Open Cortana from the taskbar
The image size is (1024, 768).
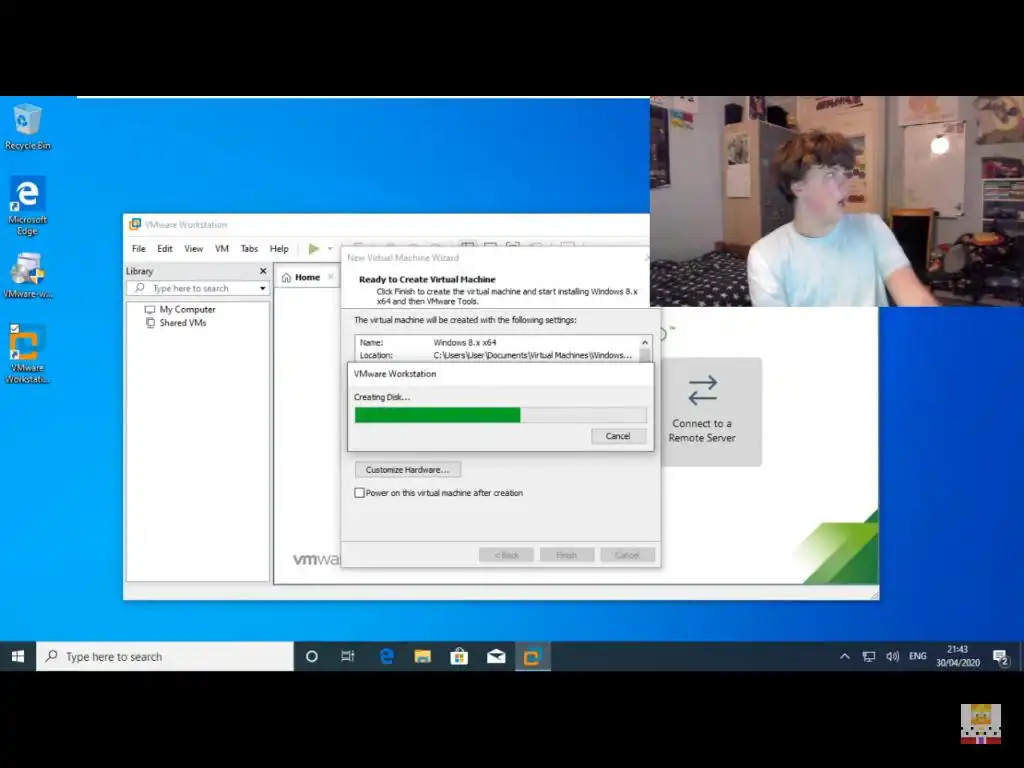click(x=312, y=656)
